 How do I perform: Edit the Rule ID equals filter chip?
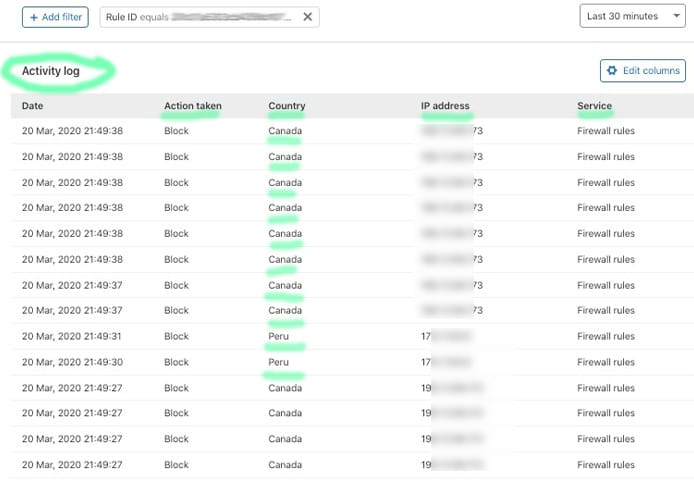(x=200, y=17)
